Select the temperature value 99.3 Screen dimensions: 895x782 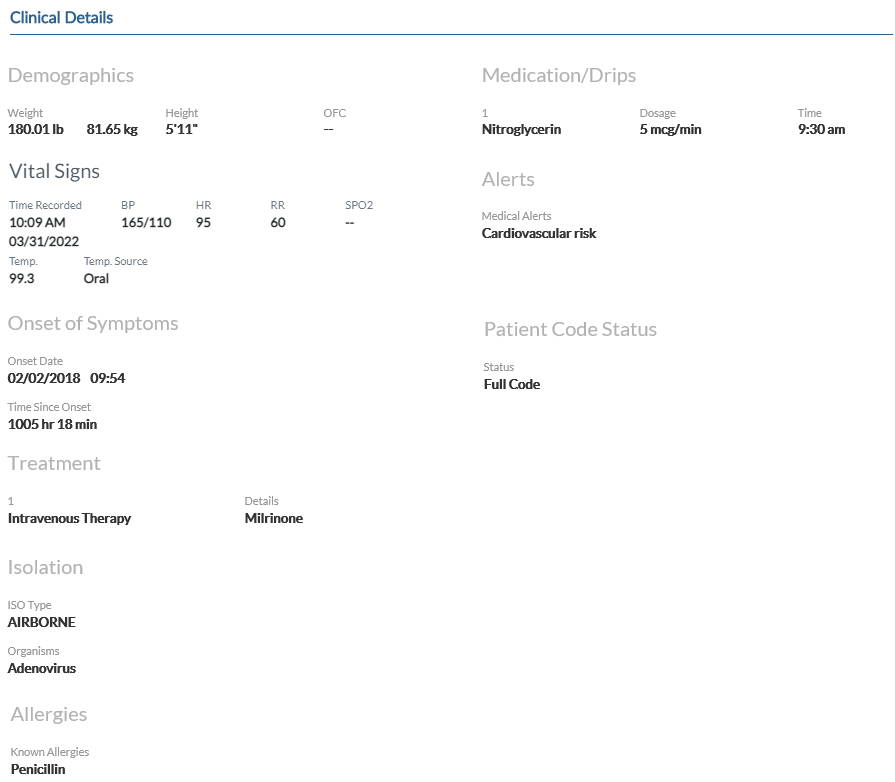(x=22, y=279)
